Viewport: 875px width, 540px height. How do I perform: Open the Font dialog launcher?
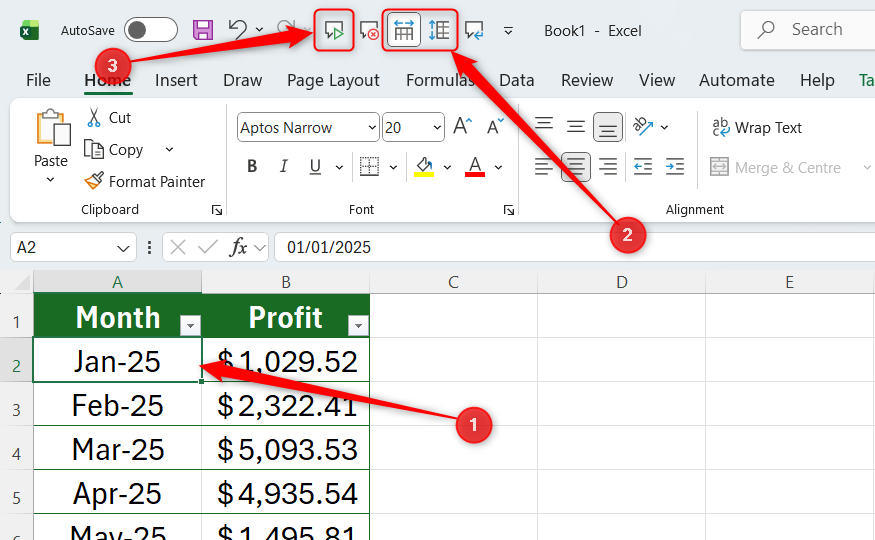pos(508,210)
